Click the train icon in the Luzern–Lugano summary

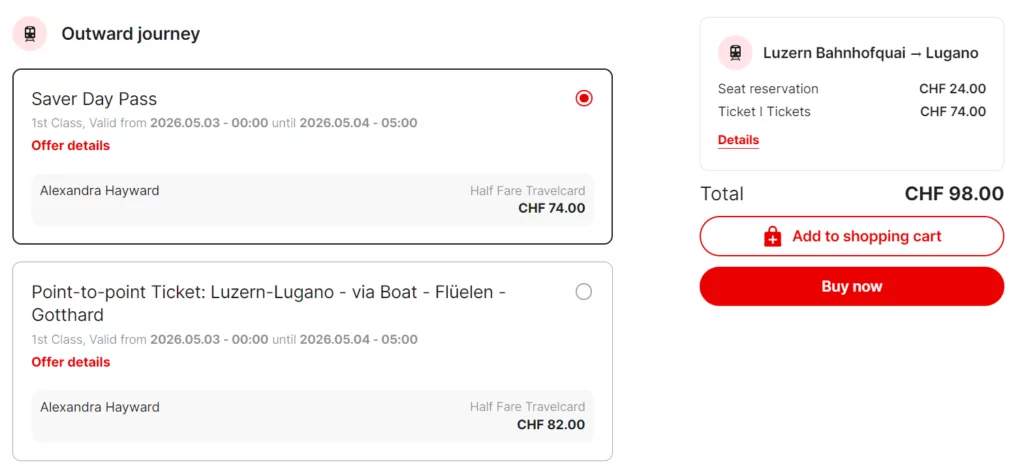coord(735,53)
